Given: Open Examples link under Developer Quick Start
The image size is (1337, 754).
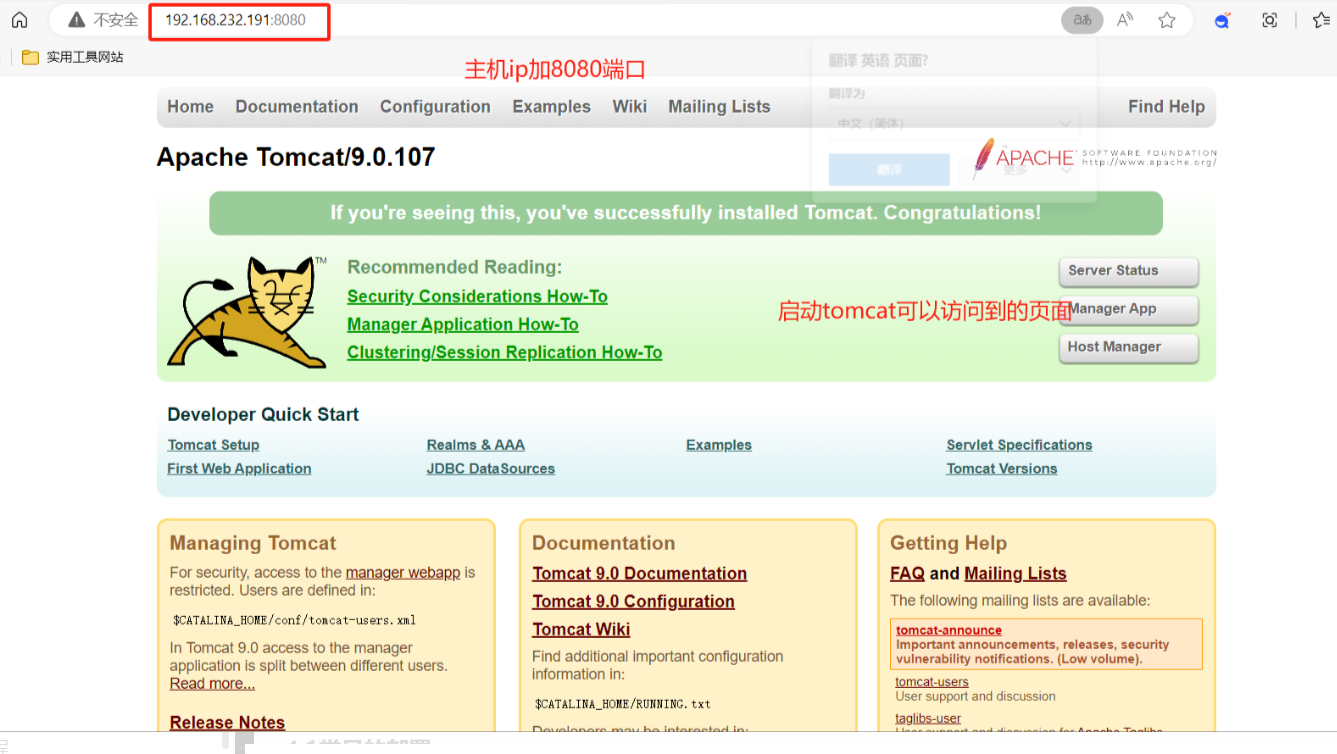Looking at the screenshot, I should point(719,445).
